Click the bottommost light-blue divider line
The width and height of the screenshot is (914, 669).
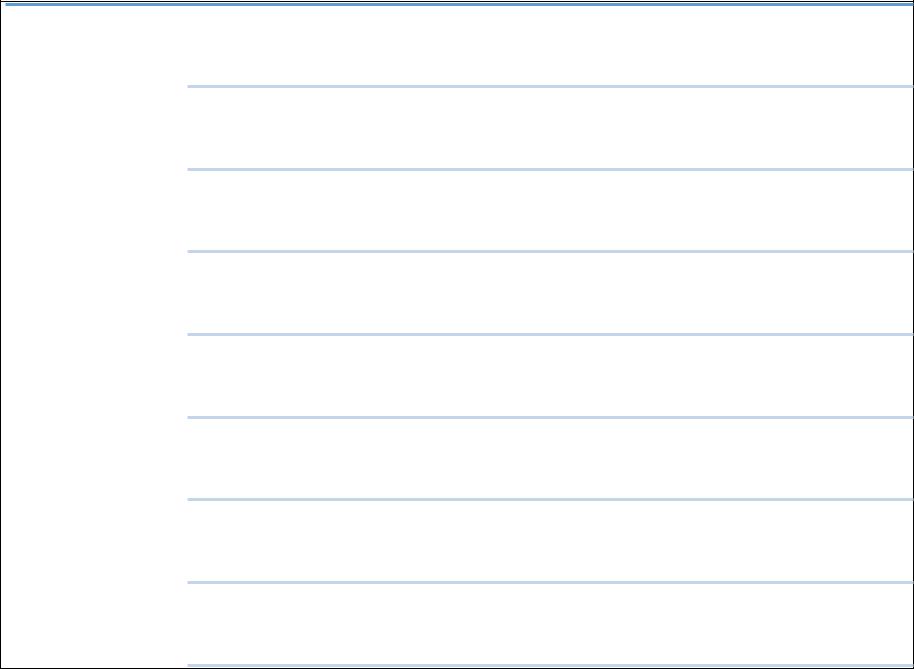point(550,665)
